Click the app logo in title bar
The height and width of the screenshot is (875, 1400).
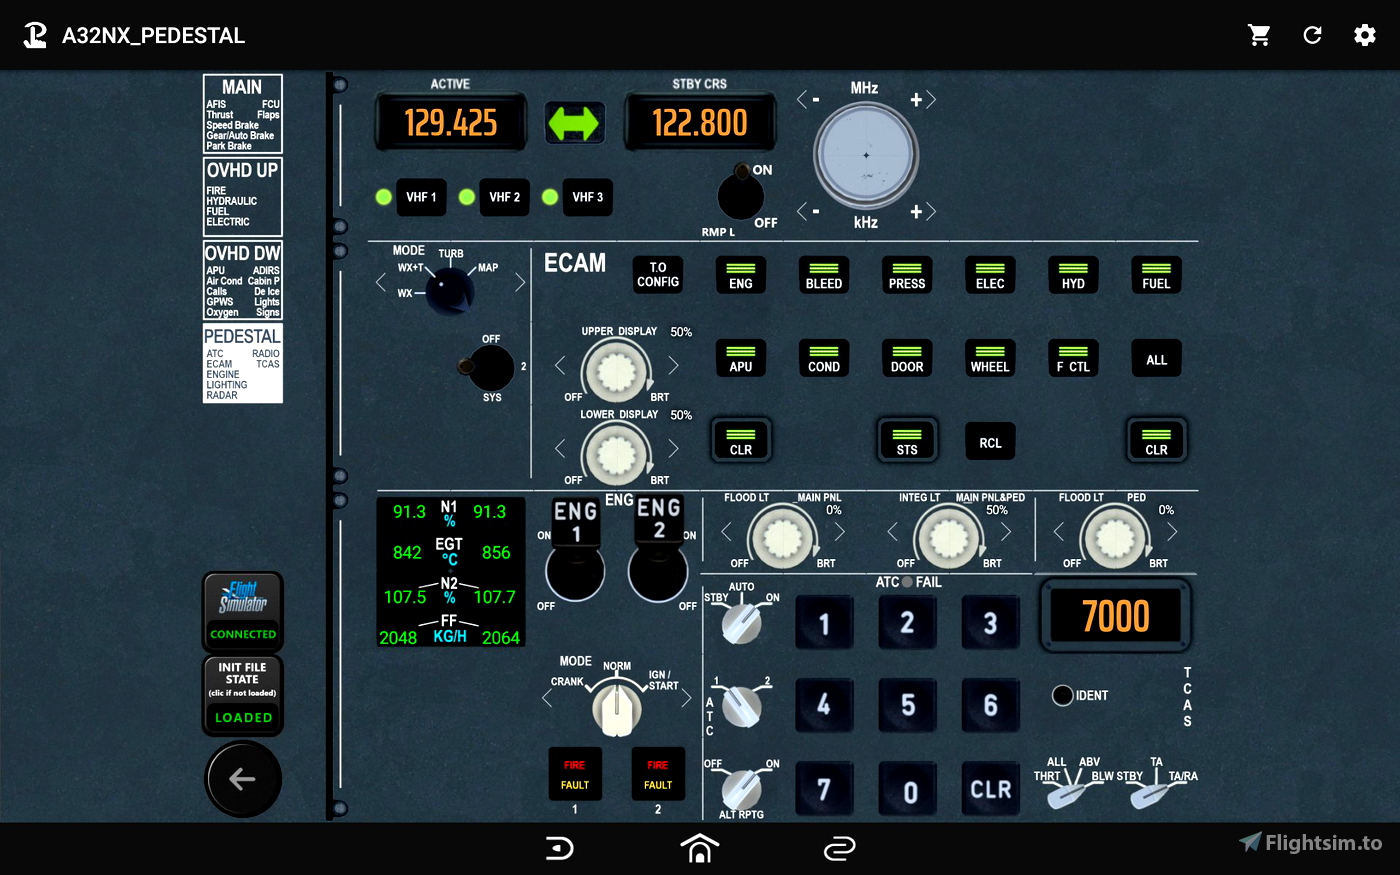tap(35, 35)
